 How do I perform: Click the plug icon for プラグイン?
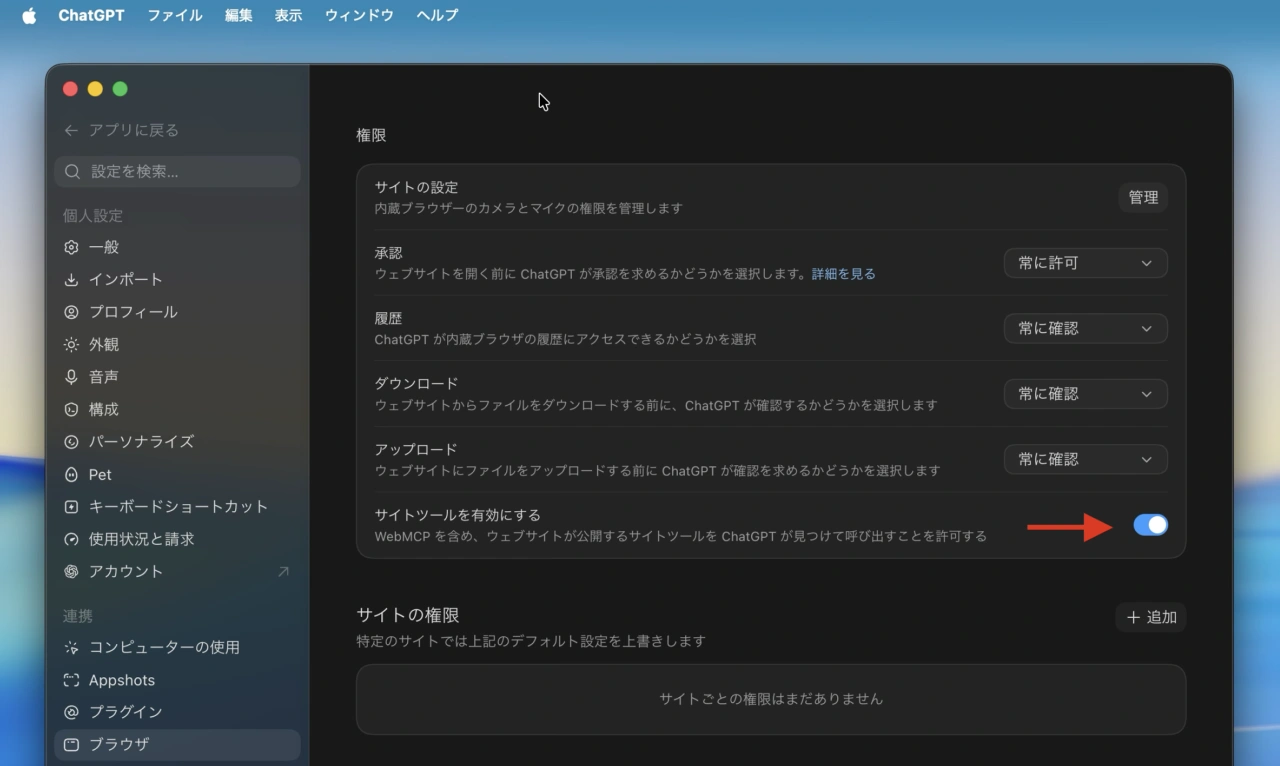click(71, 712)
